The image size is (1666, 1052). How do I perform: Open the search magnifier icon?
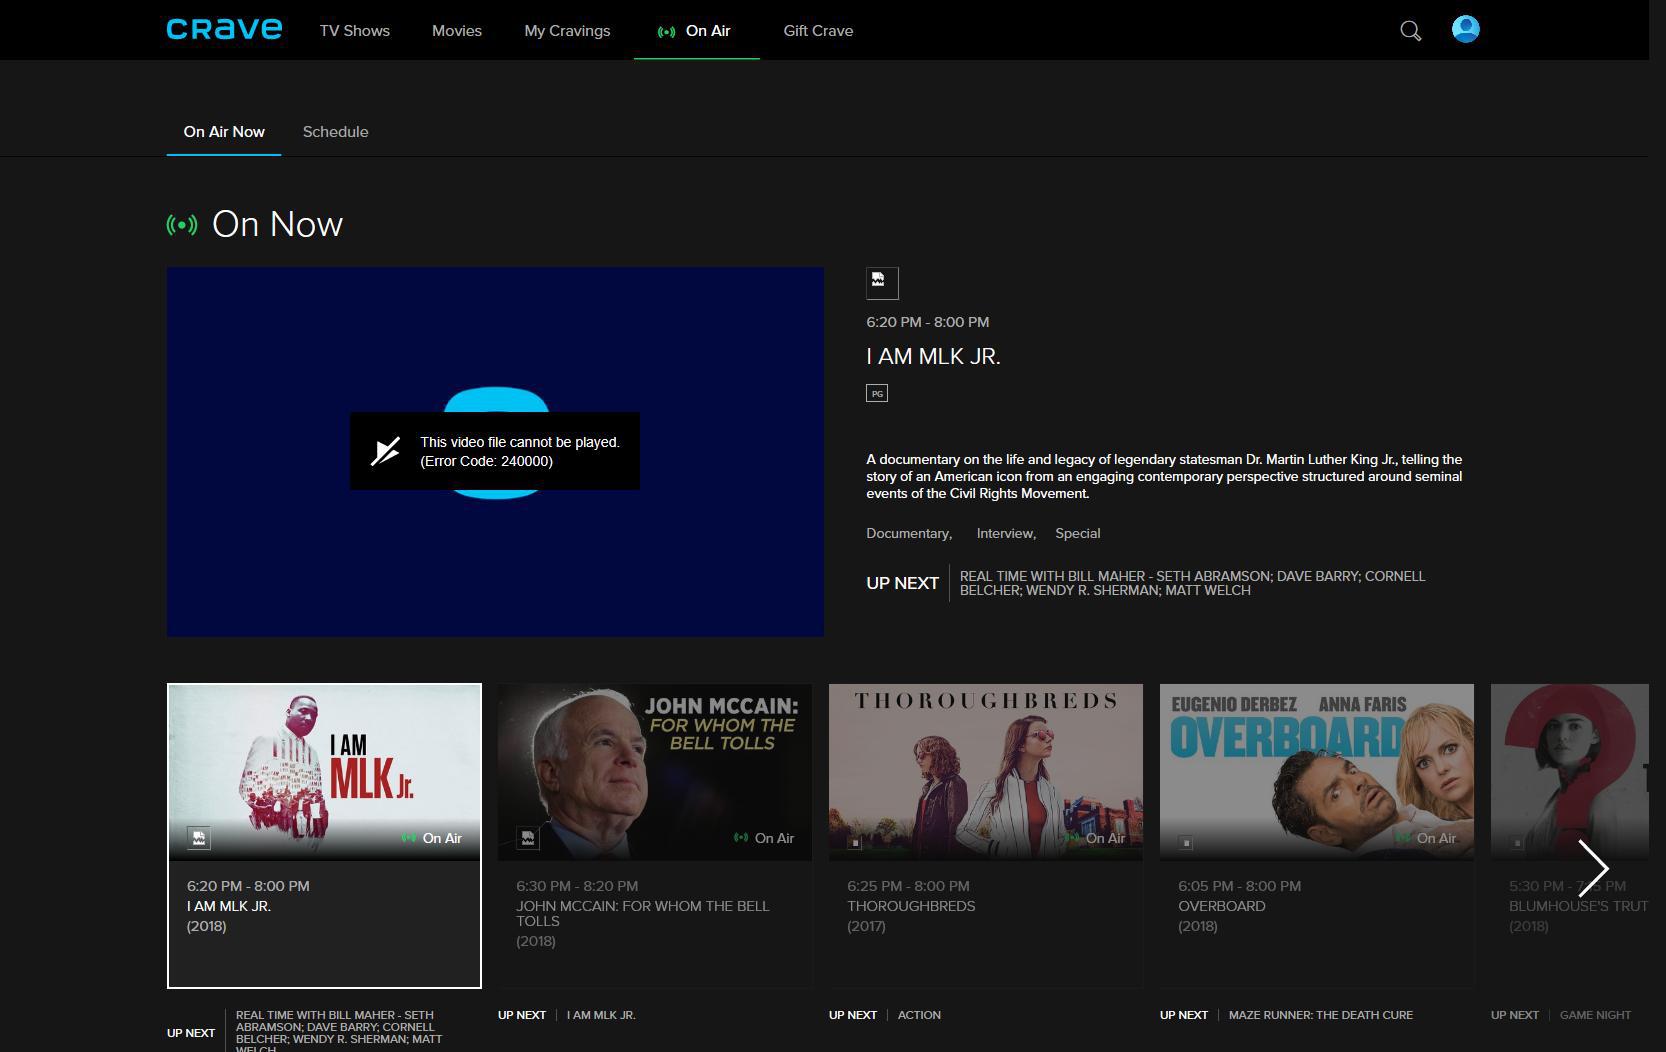pyautogui.click(x=1410, y=31)
